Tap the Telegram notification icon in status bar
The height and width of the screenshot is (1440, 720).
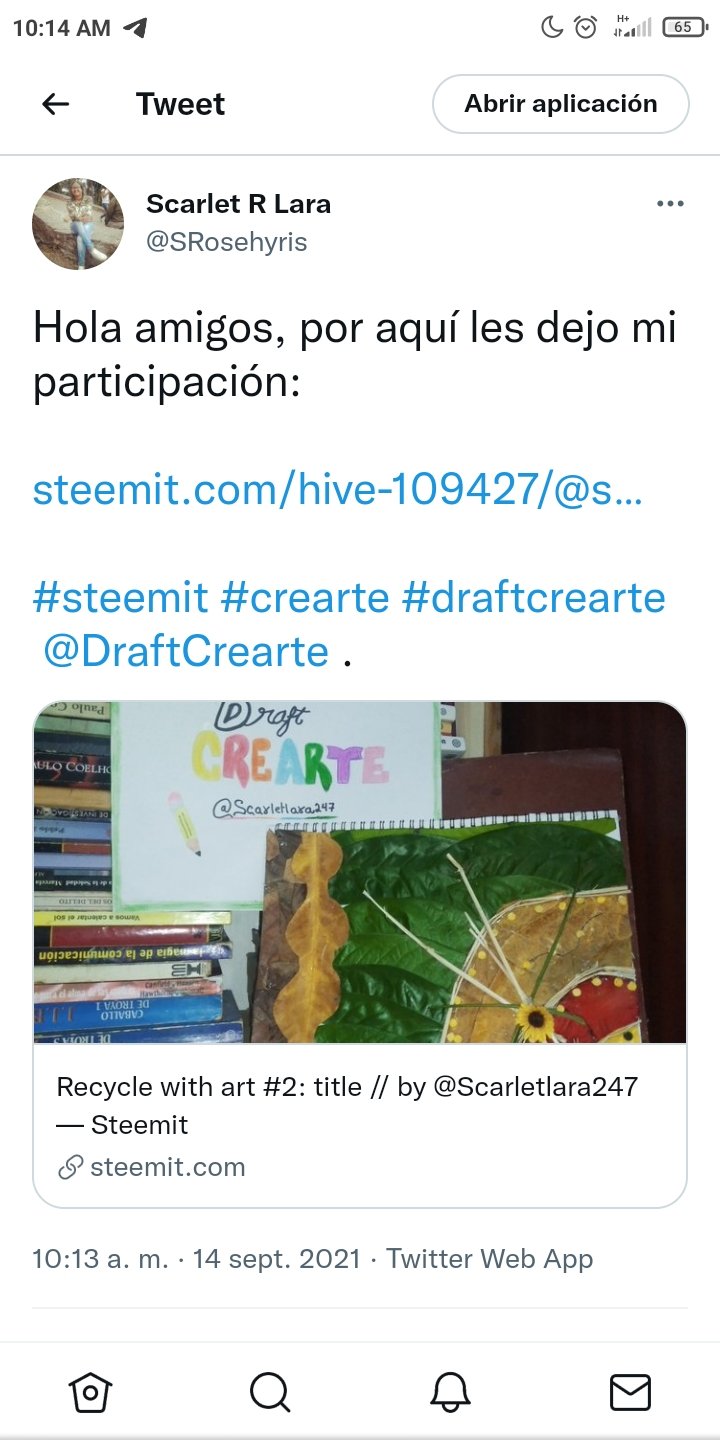[135, 28]
